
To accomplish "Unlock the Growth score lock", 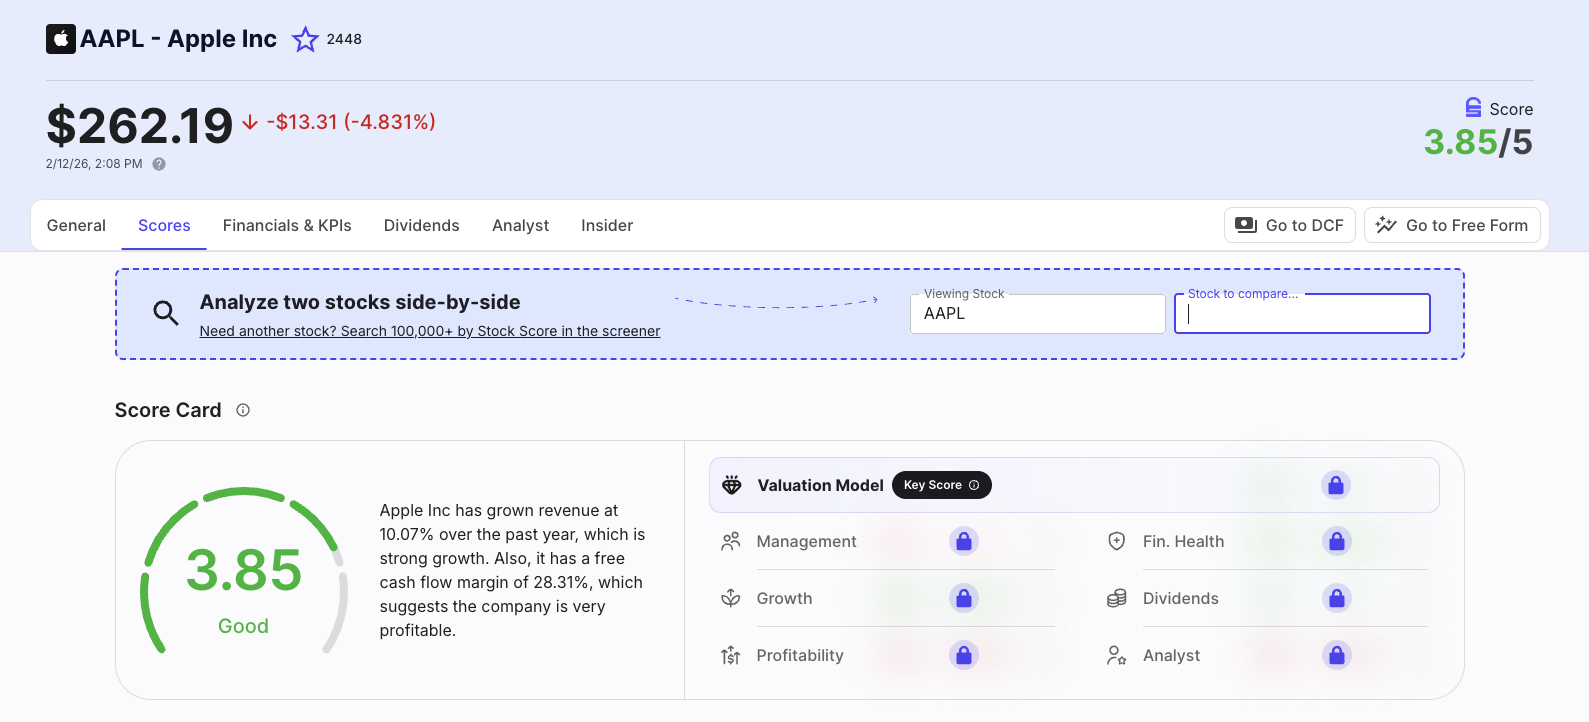I will (x=964, y=598).
